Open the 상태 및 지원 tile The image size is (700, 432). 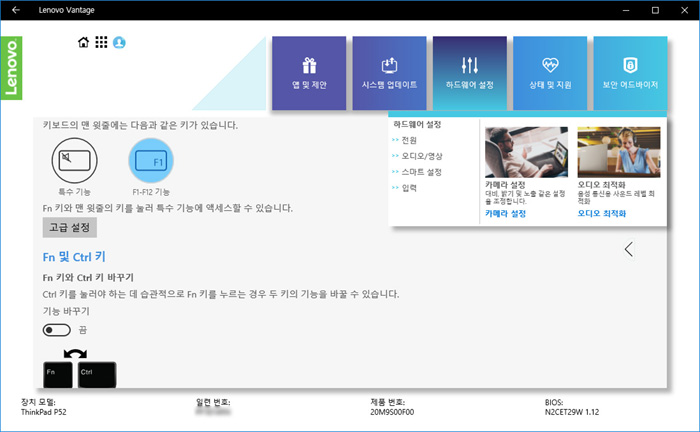point(550,73)
